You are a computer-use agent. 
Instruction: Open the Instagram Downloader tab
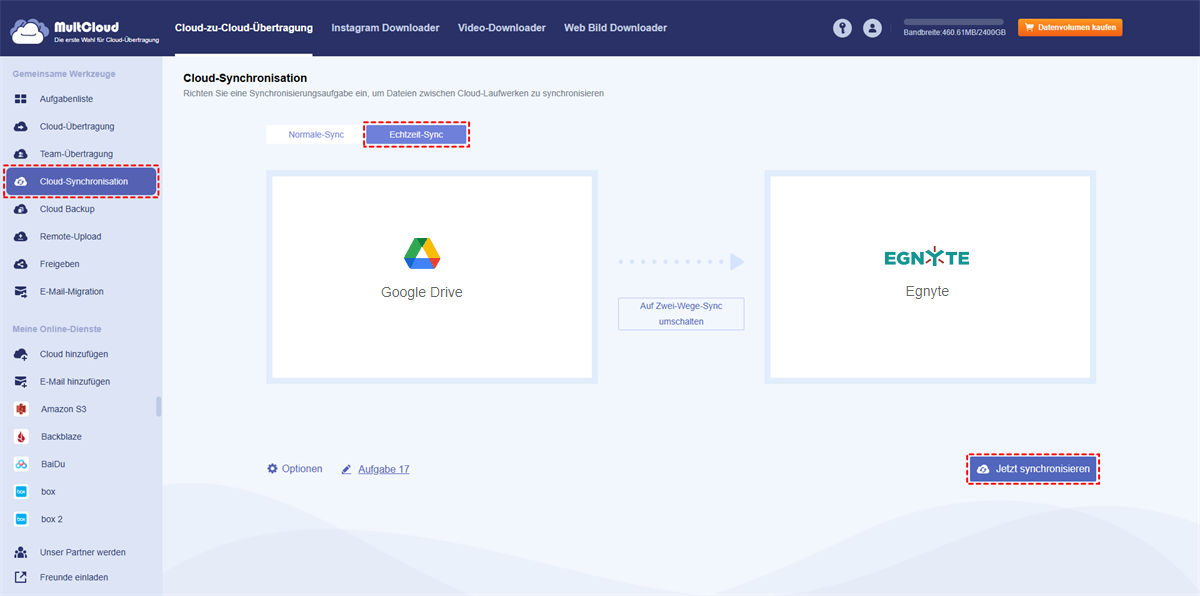(x=385, y=28)
